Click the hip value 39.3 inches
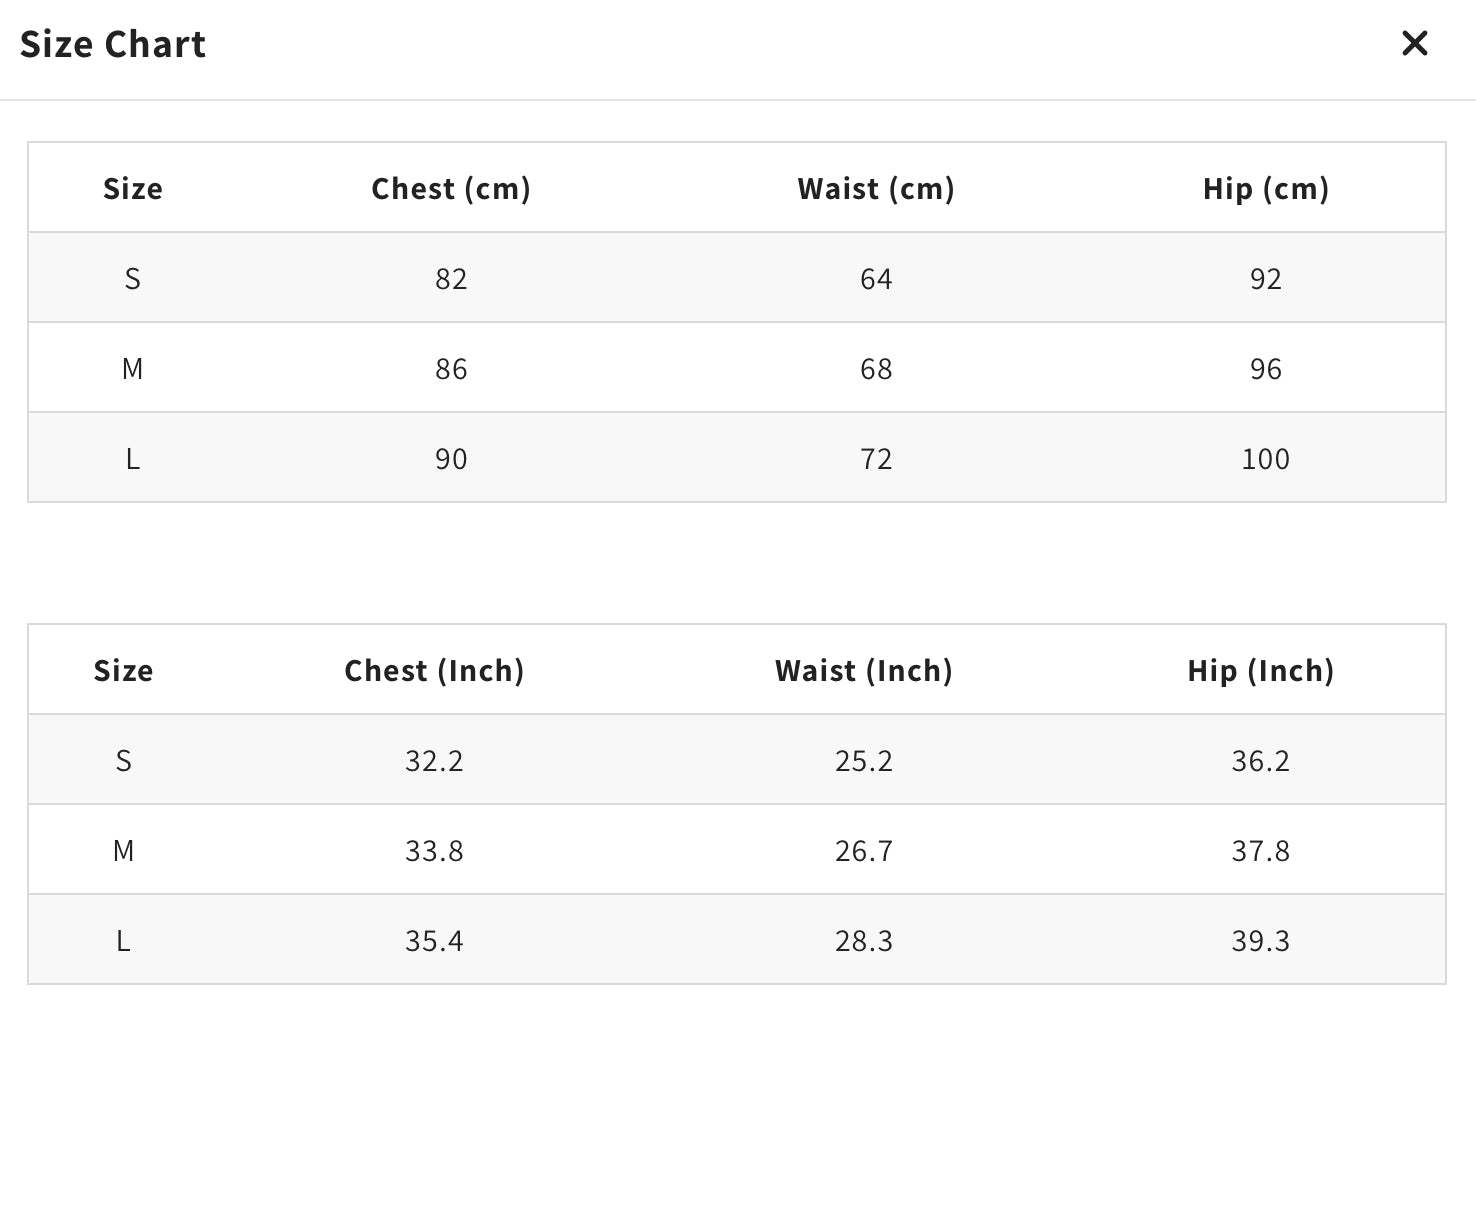The image size is (1476, 1212). pos(1260,941)
